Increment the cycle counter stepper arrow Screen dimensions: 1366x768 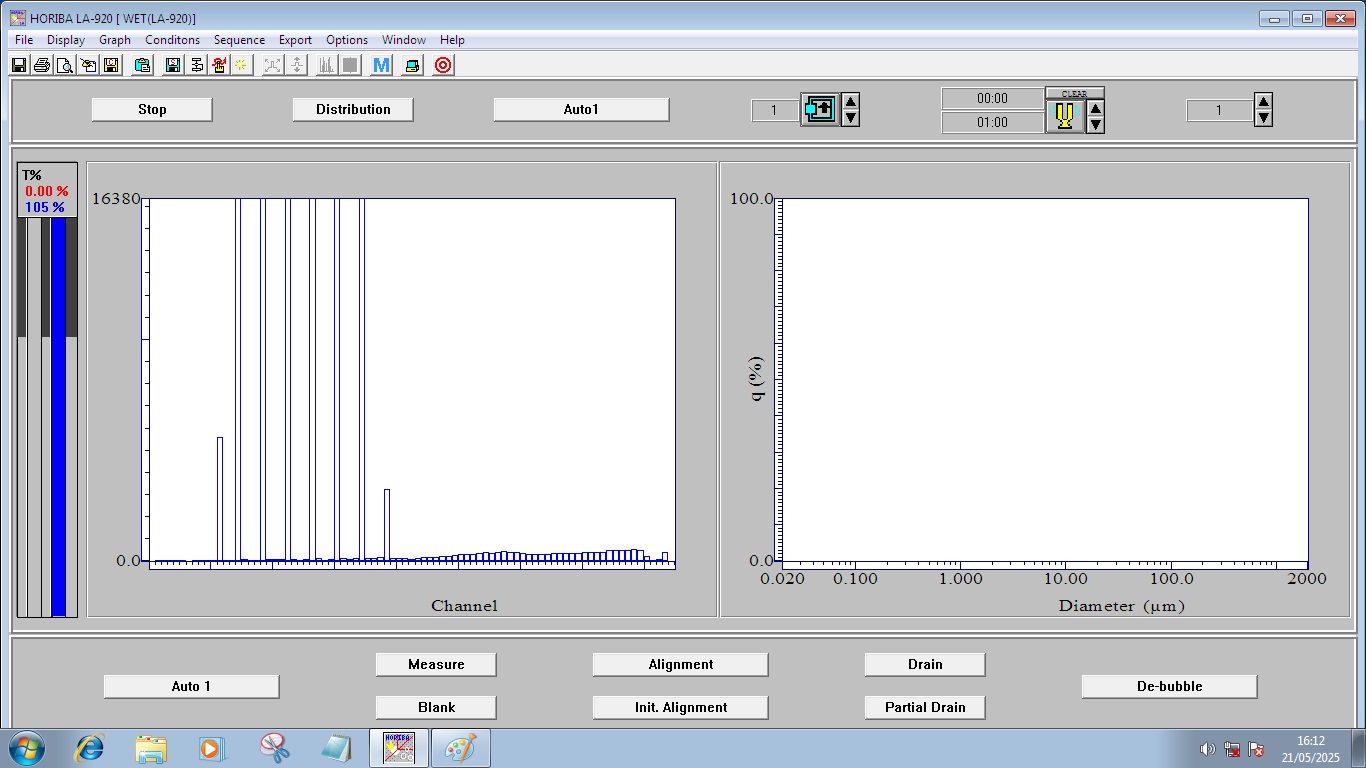click(850, 101)
